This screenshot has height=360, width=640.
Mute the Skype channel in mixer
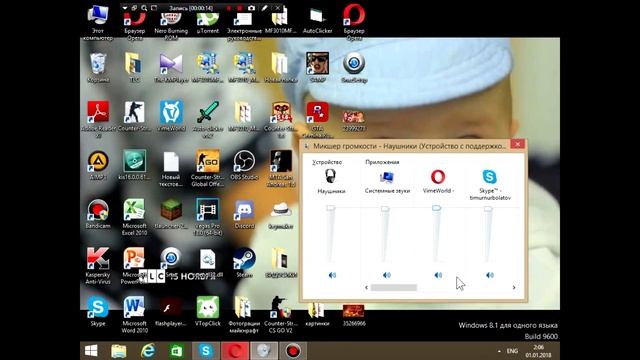[490, 275]
